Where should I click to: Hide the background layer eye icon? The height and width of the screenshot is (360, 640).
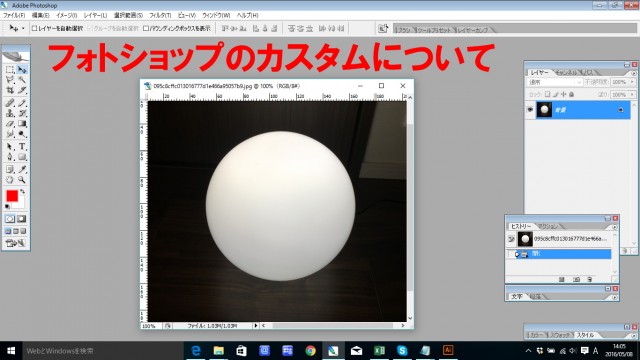point(530,109)
